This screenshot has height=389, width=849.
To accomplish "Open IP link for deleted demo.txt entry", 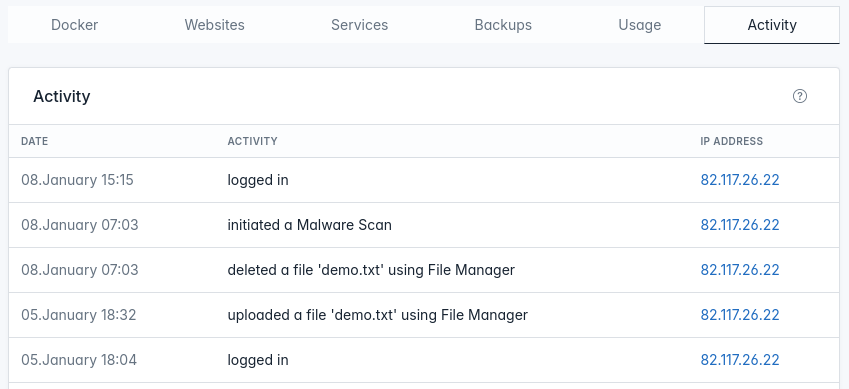I will [x=740, y=270].
